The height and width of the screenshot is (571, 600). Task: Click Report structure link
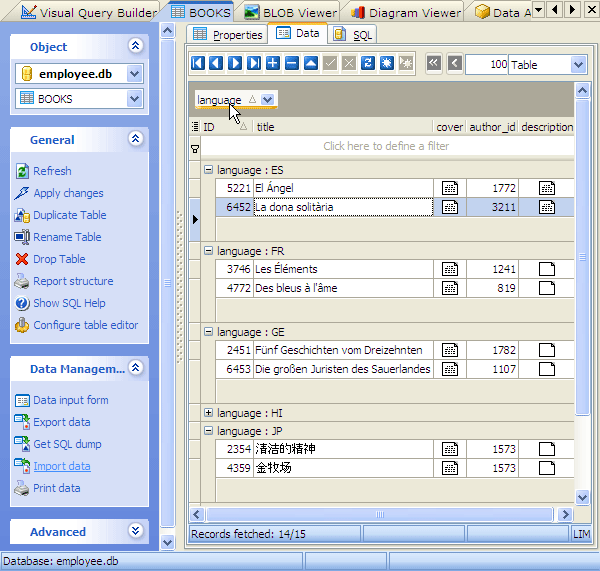(73, 281)
